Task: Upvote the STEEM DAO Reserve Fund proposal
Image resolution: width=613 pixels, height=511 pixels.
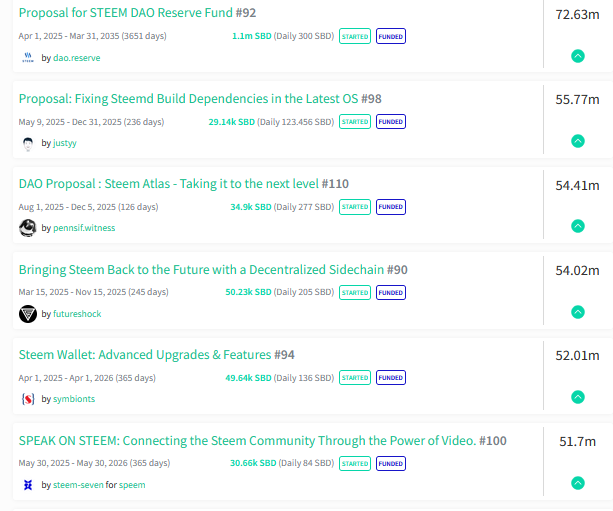Action: (x=577, y=56)
